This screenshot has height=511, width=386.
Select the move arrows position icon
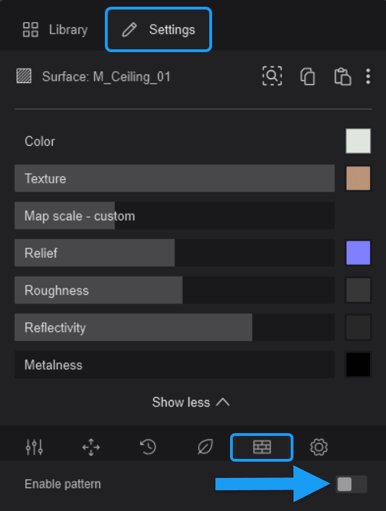point(91,447)
